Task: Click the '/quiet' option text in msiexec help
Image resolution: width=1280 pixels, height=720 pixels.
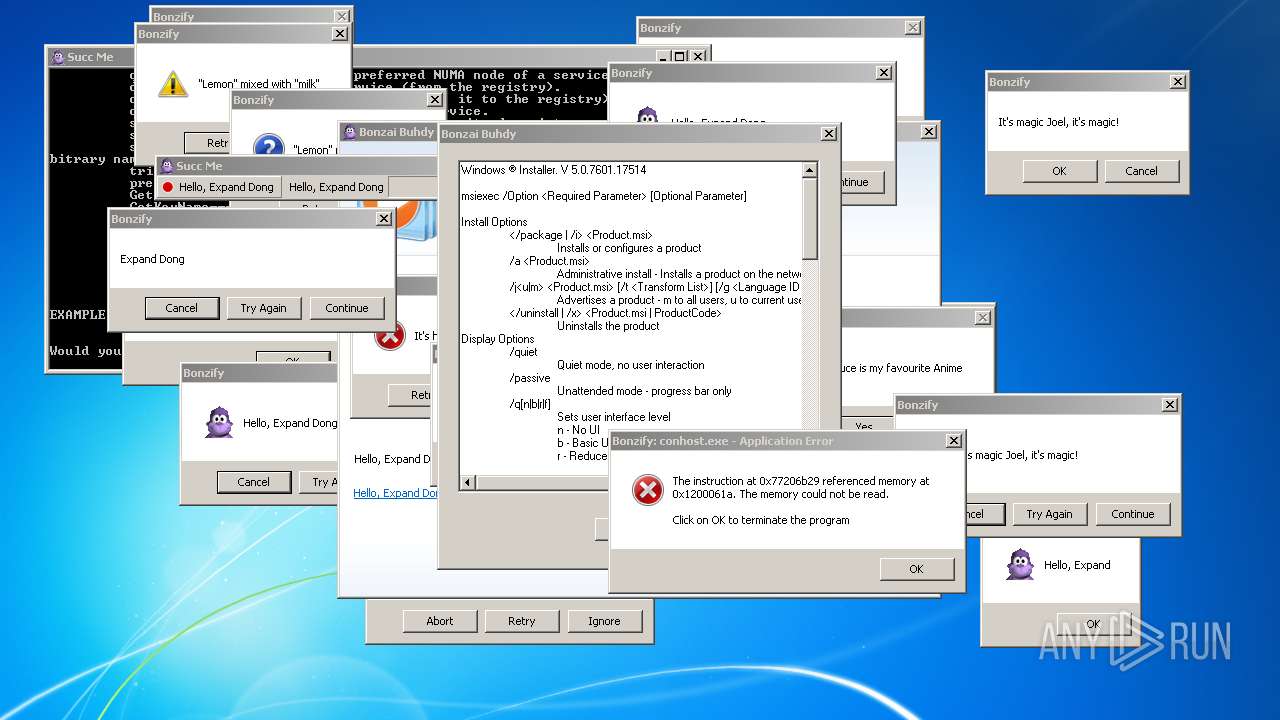Action: [523, 352]
